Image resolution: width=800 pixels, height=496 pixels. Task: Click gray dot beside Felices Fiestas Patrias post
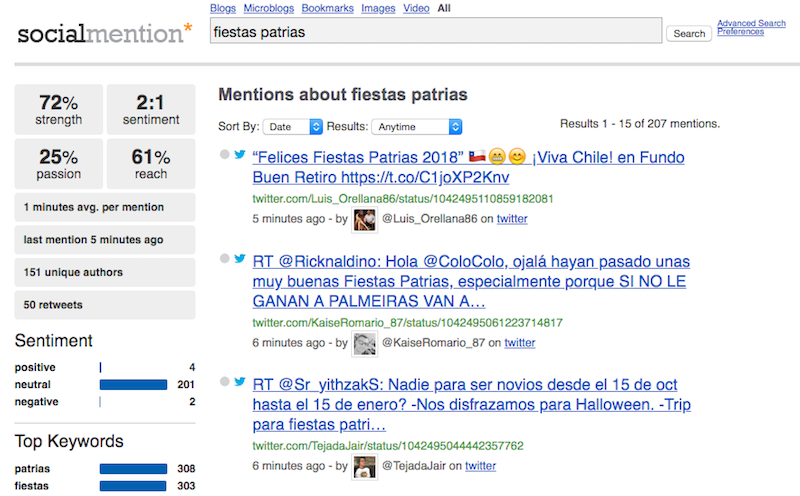(224, 154)
